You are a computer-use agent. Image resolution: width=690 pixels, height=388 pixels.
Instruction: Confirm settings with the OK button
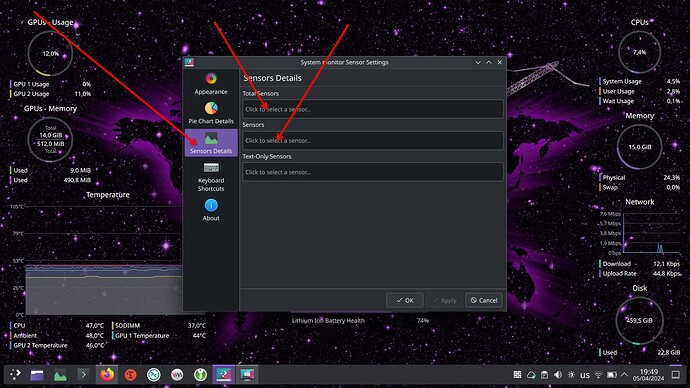404,300
